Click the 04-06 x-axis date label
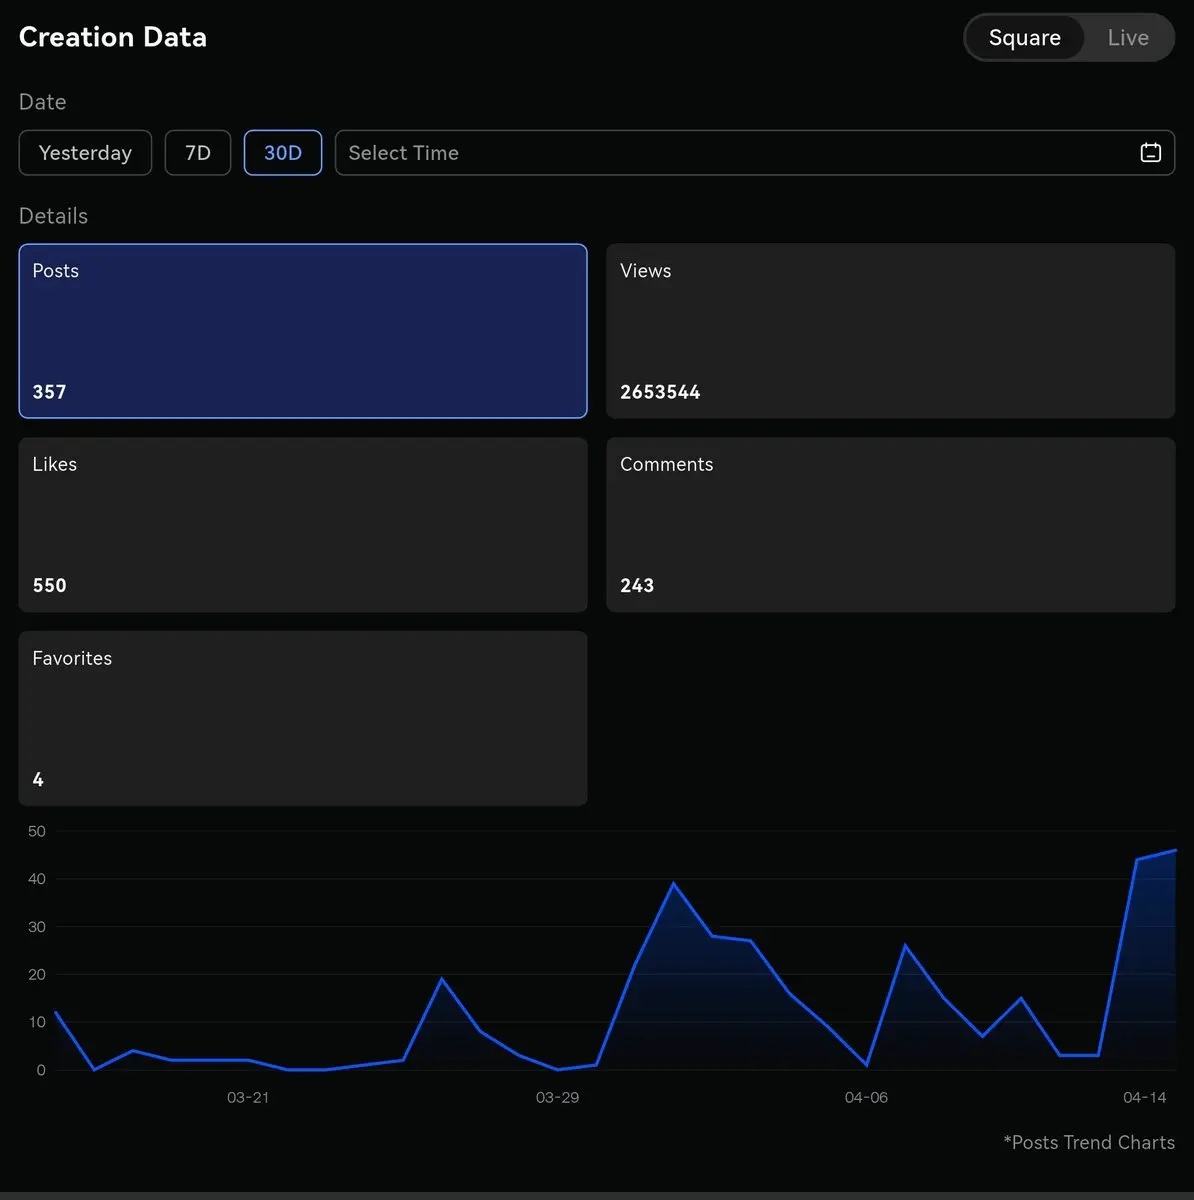 (x=866, y=1097)
